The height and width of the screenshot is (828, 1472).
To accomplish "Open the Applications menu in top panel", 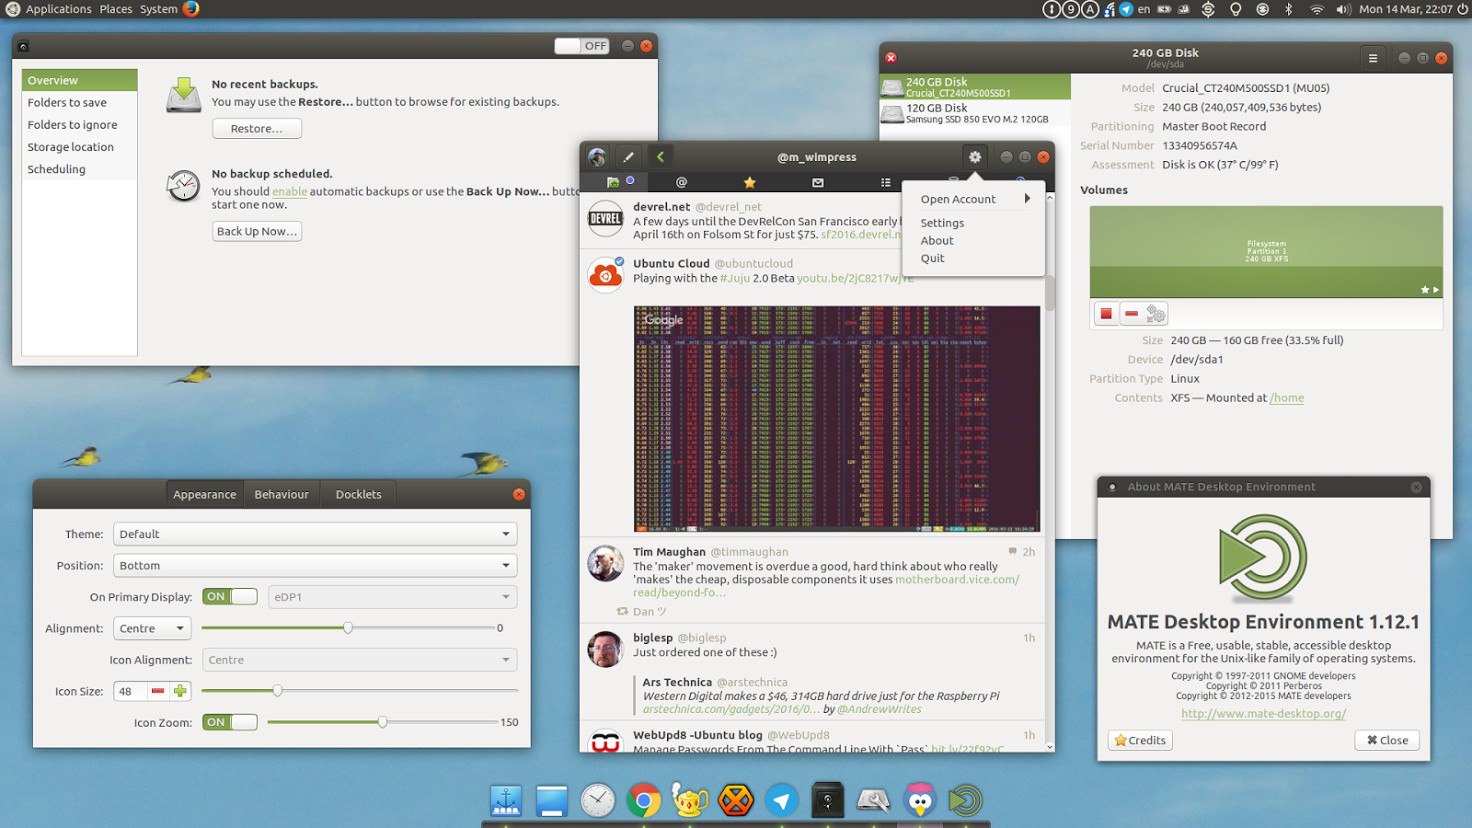I will coord(58,9).
